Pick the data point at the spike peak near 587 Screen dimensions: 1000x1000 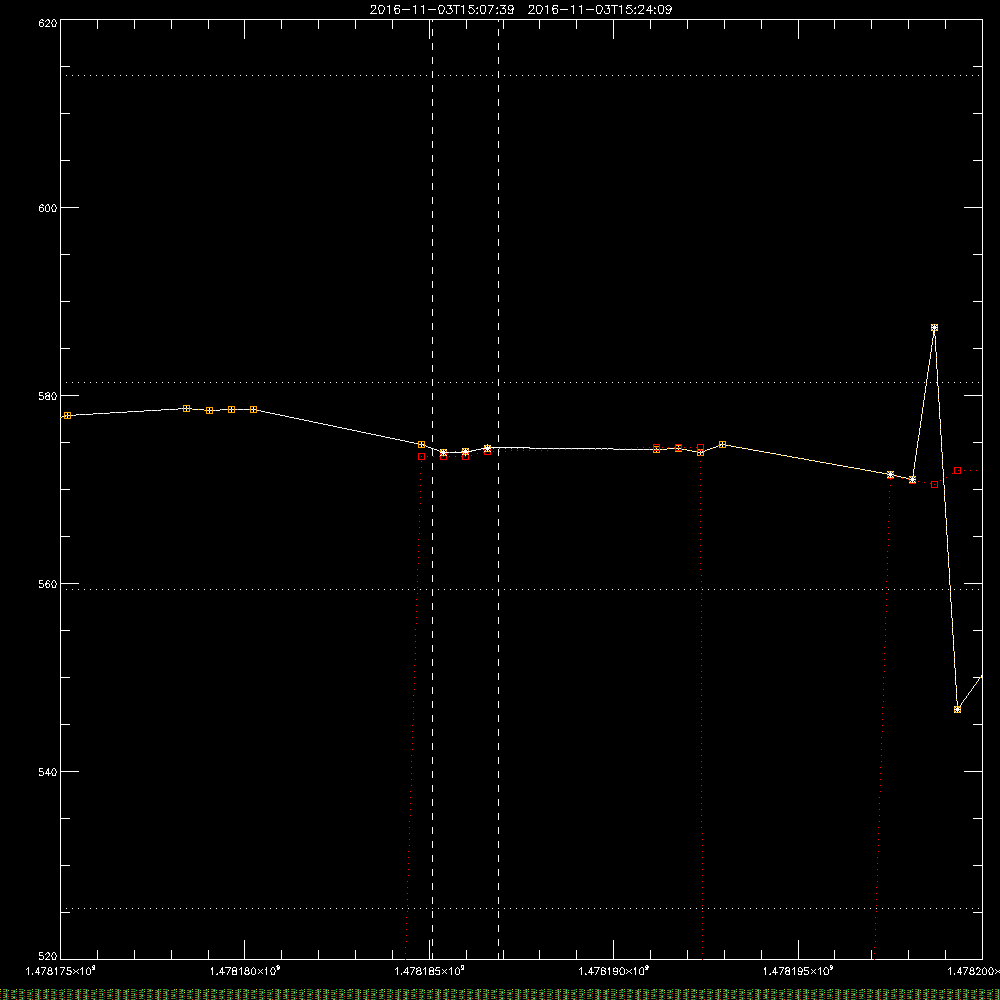pyautogui.click(x=934, y=328)
